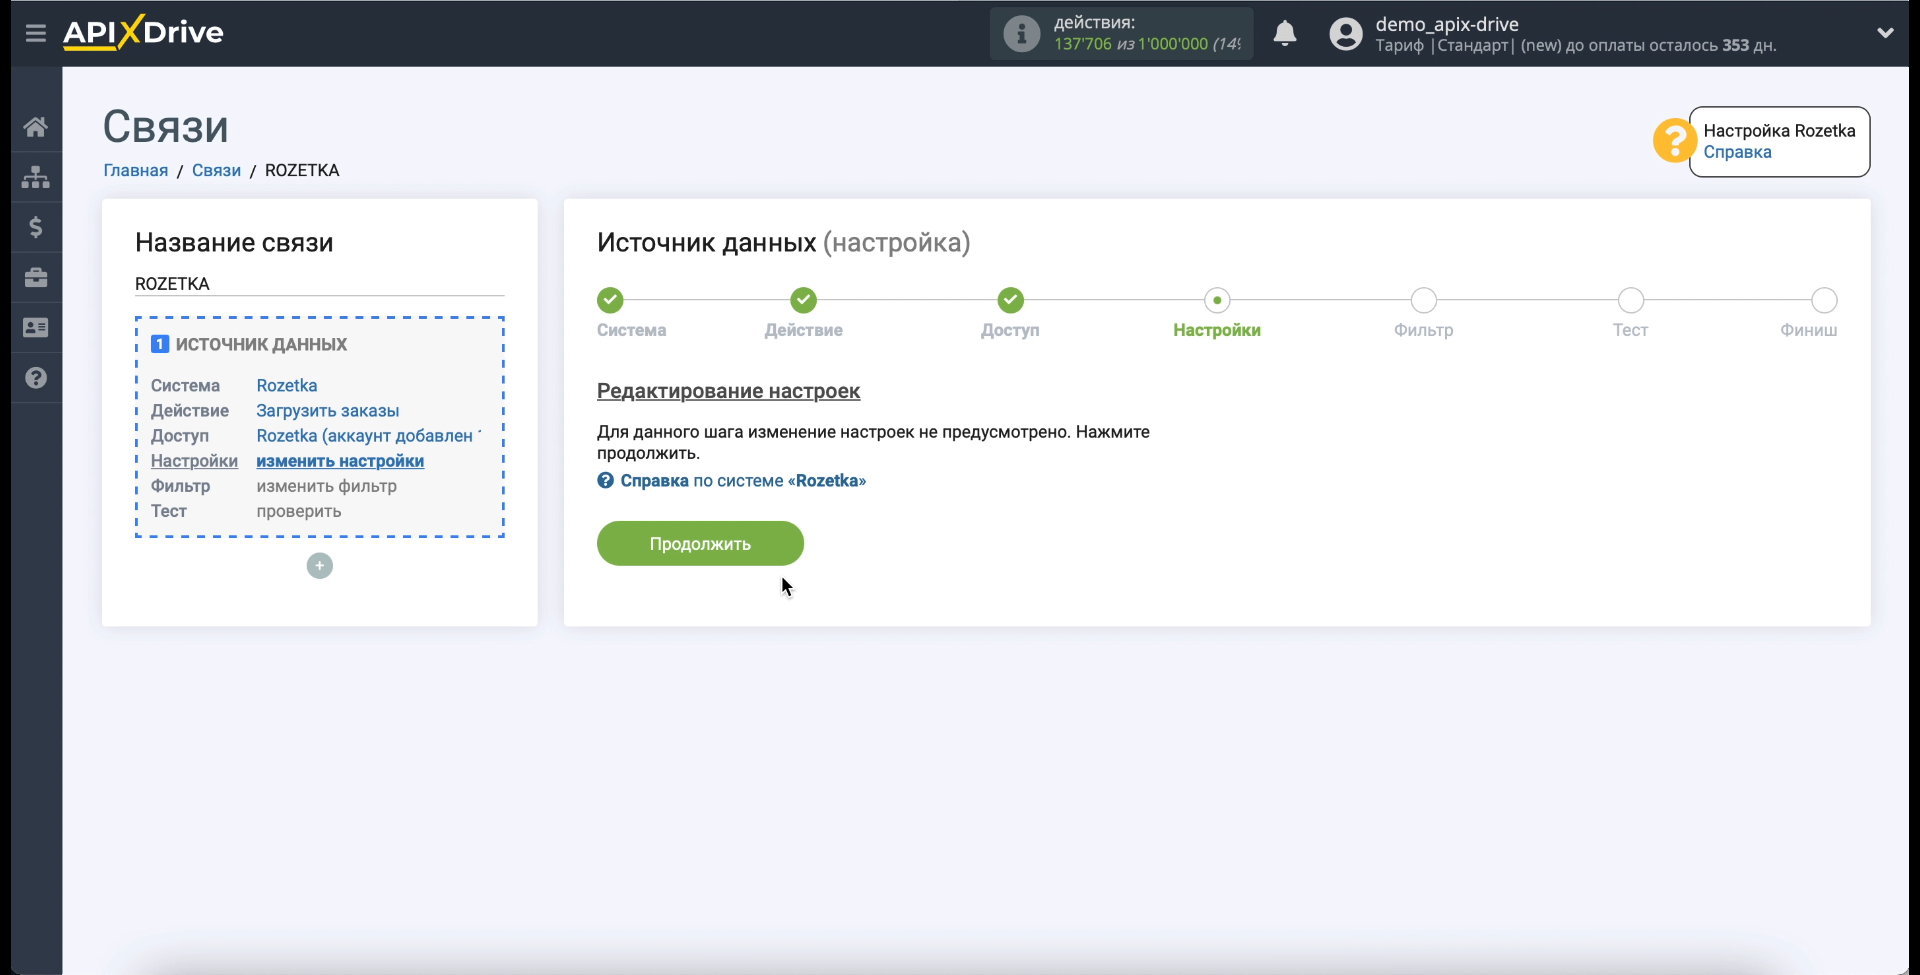Select the Фильтр step circle

click(1424, 300)
